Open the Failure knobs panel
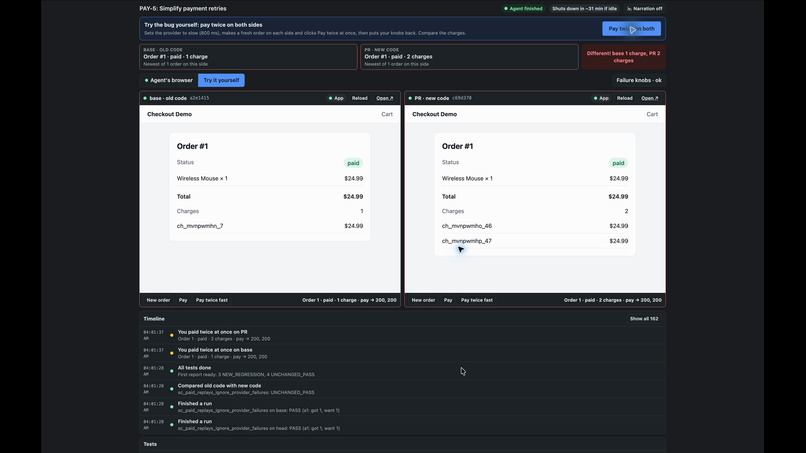The image size is (806, 453). click(639, 80)
